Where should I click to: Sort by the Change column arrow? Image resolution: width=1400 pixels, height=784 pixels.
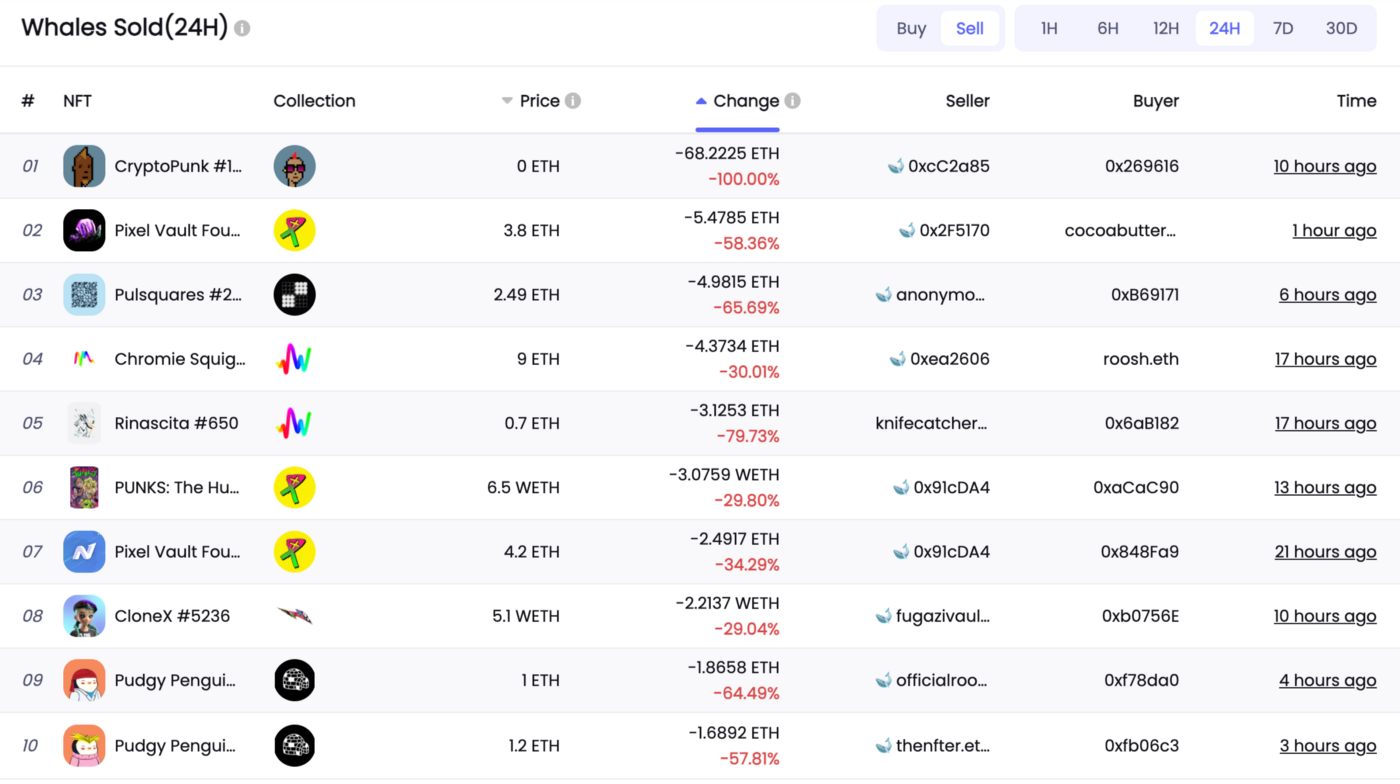[701, 101]
